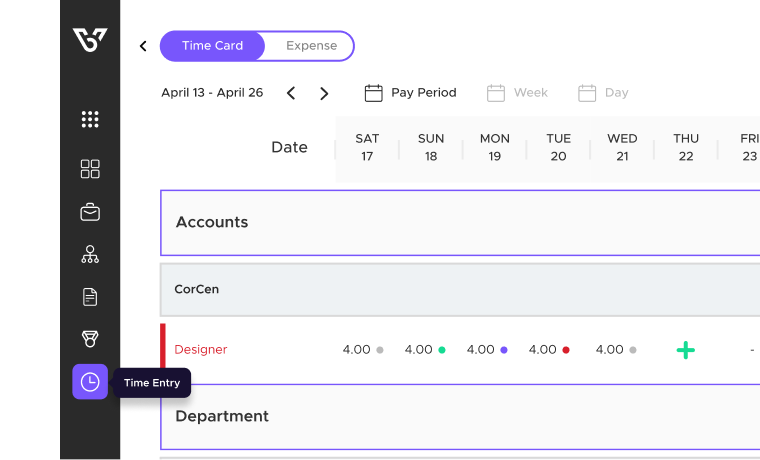Select the Week view

coord(518,93)
